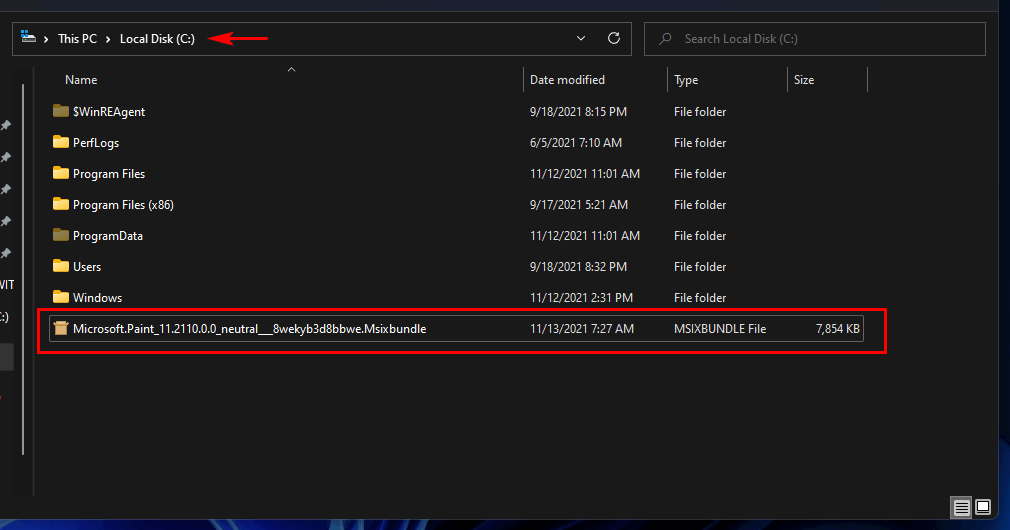Select the Windows folder name
The width and height of the screenshot is (1010, 530).
click(97, 298)
